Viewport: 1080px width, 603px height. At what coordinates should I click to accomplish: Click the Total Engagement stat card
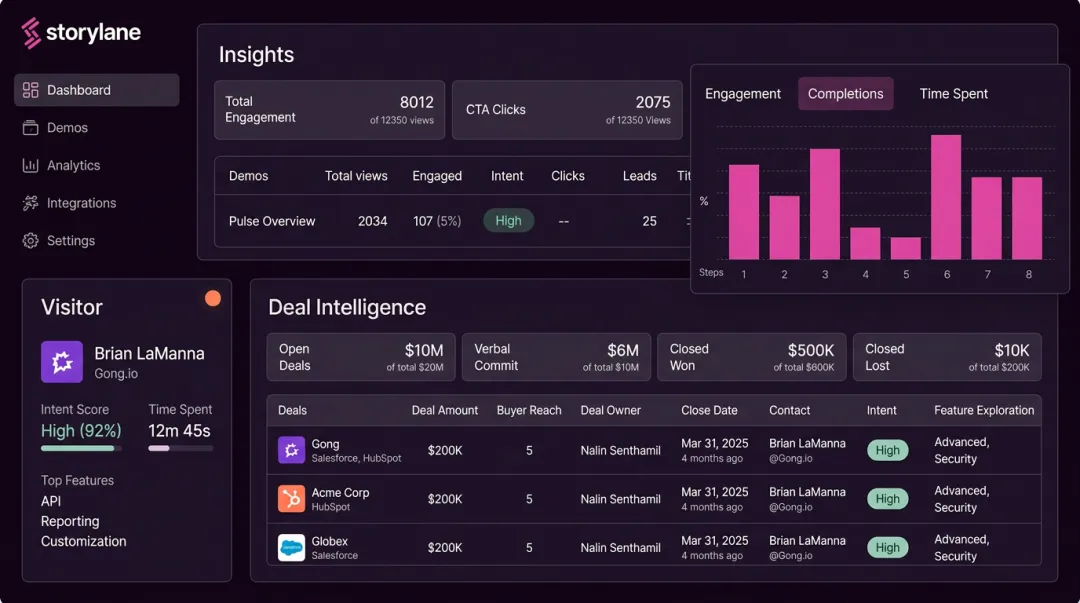[x=329, y=110]
